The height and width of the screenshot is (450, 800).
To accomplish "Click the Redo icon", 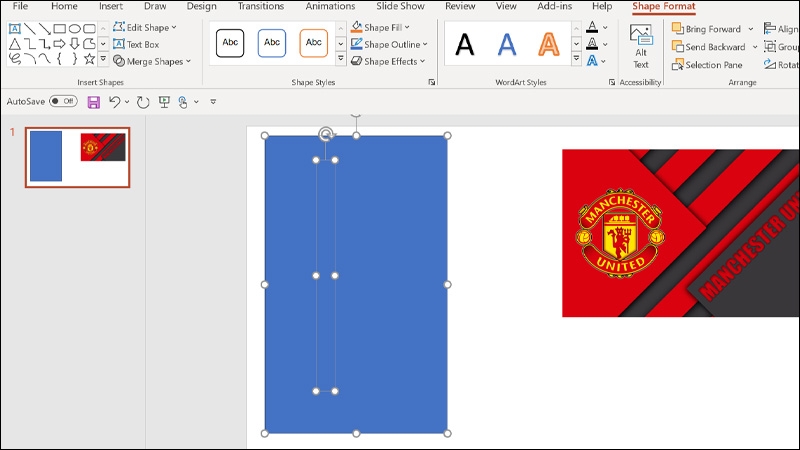I will click(x=143, y=102).
